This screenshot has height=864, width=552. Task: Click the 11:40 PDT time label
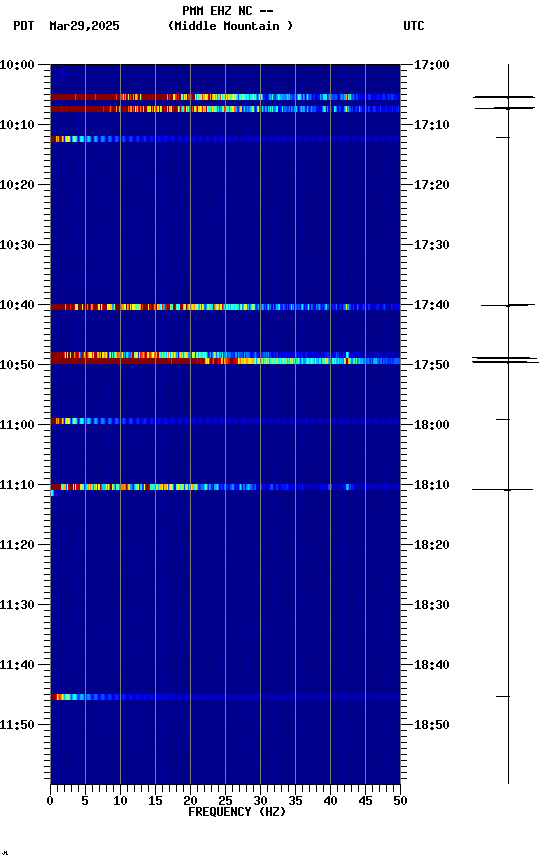(x=17, y=665)
